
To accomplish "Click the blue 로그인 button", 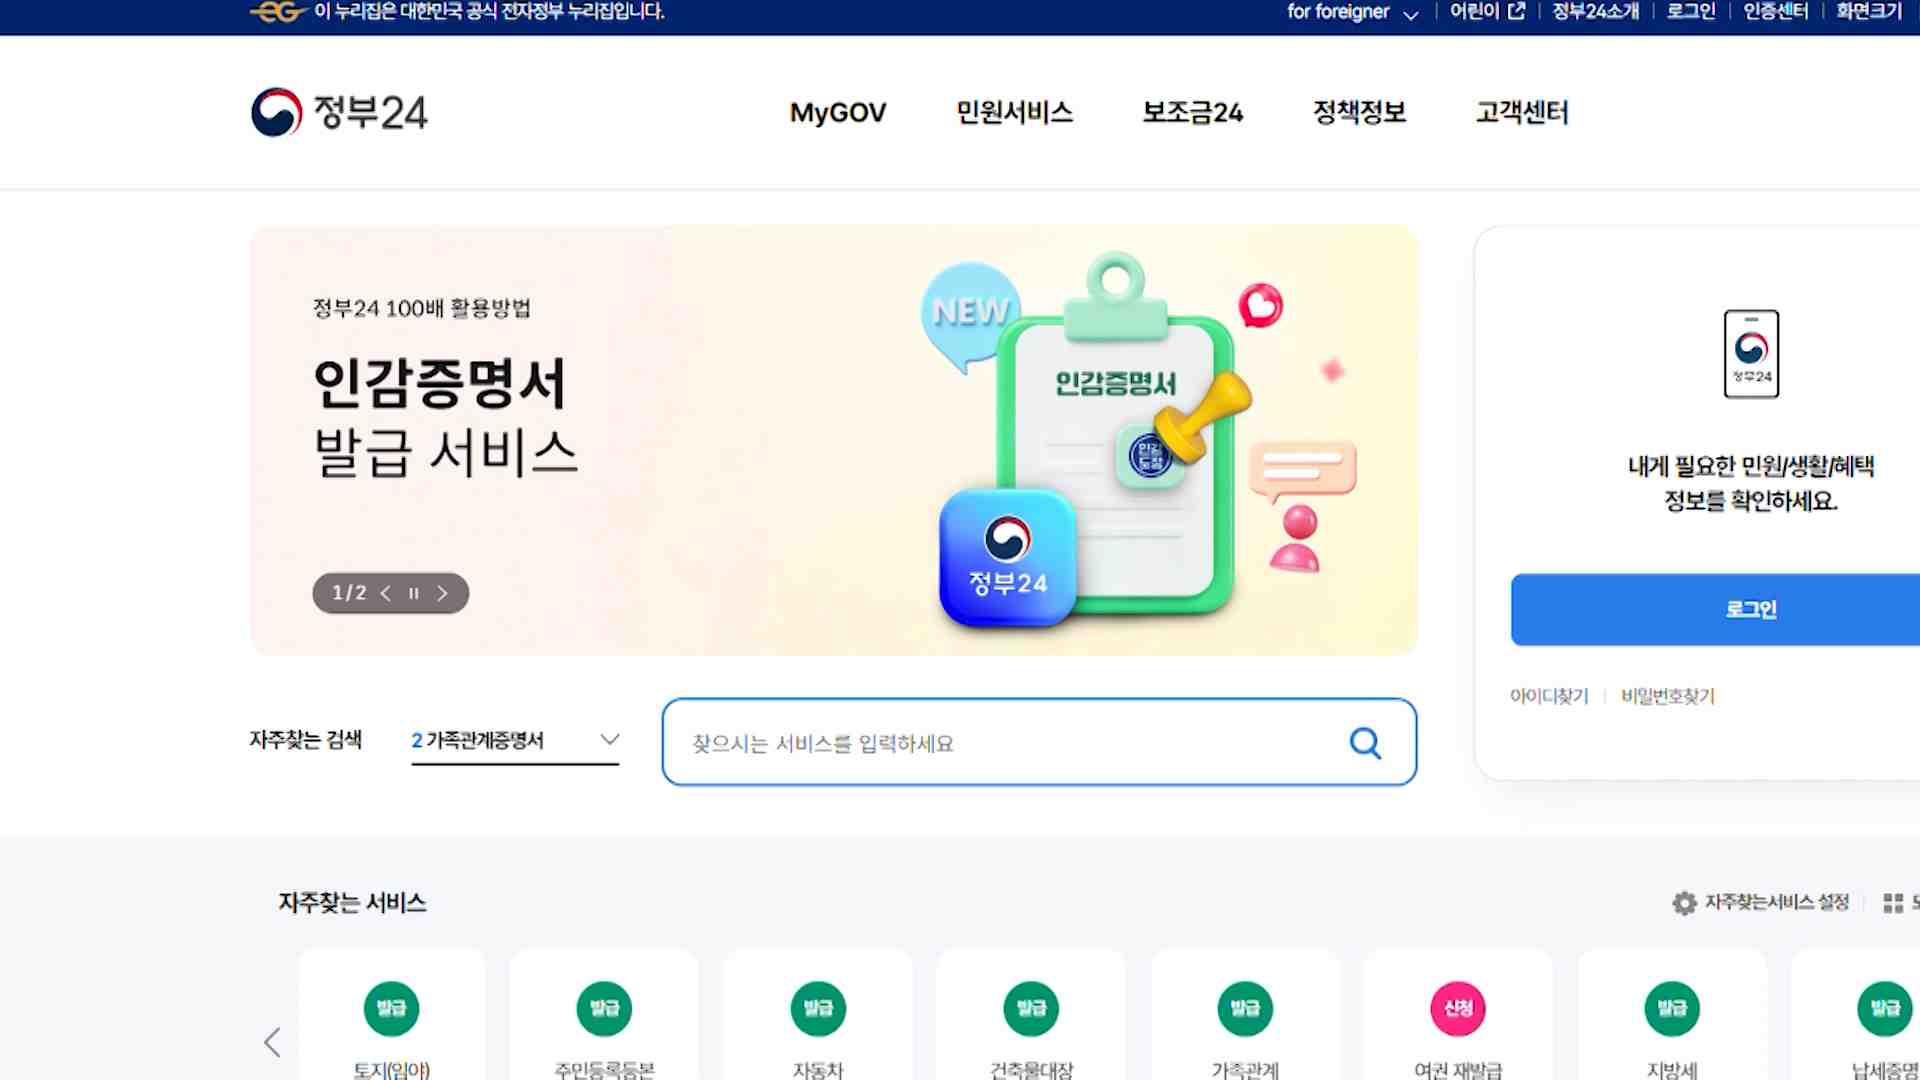I will (1715, 609).
